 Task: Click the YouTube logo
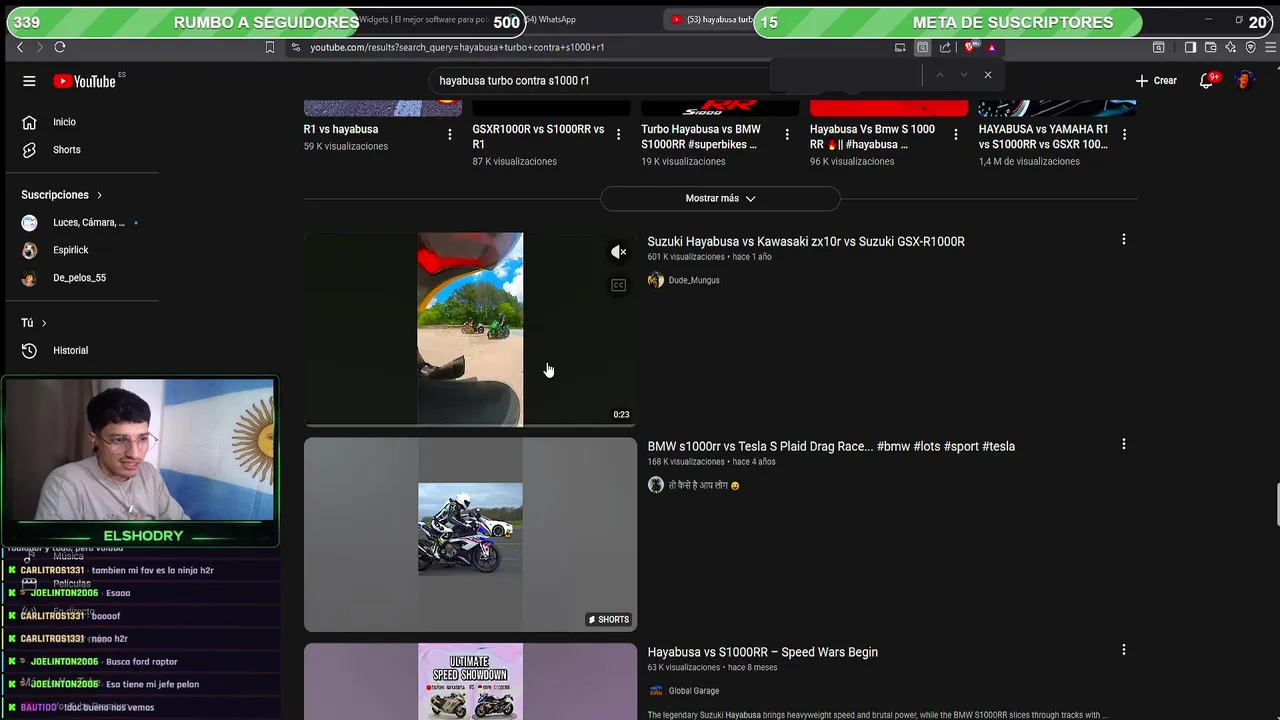84,81
